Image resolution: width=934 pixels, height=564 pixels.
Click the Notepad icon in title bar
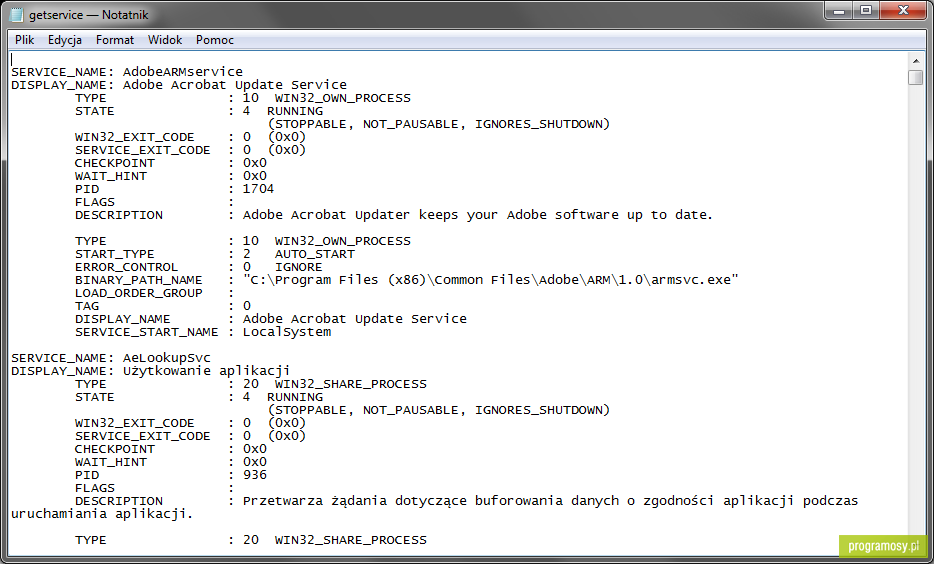[x=17, y=14]
